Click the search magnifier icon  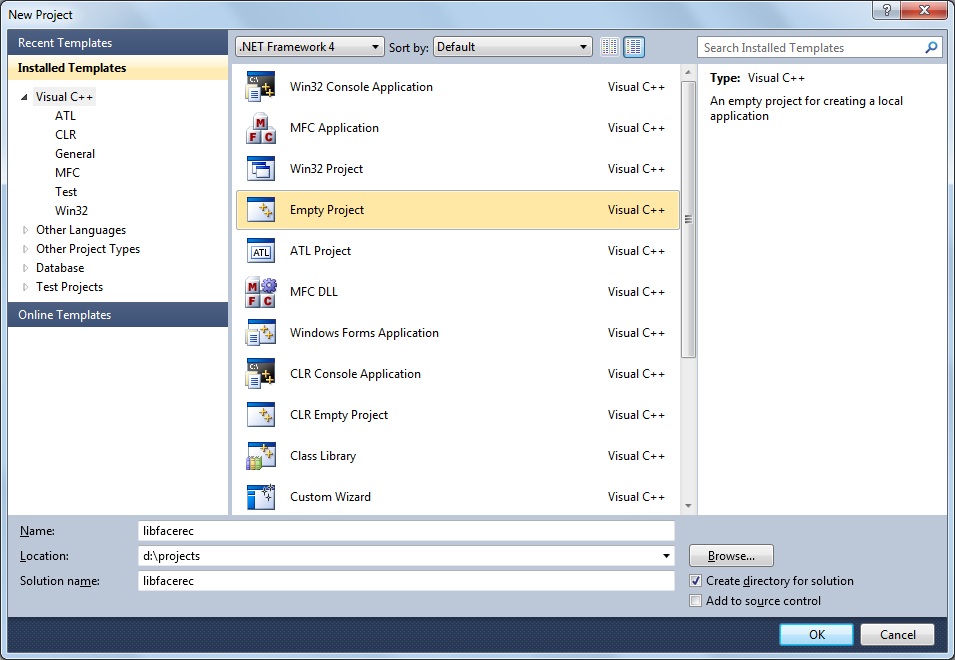[931, 47]
